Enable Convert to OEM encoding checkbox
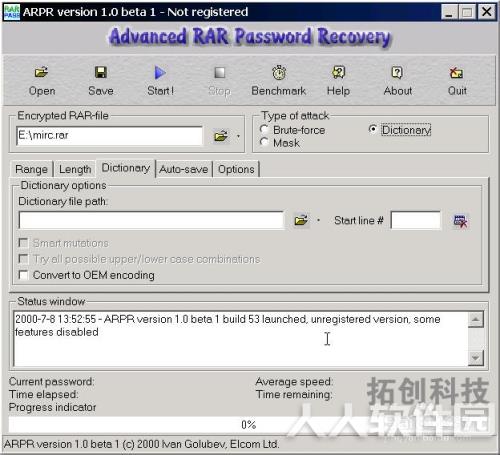This screenshot has height=455, width=500. click(23, 275)
